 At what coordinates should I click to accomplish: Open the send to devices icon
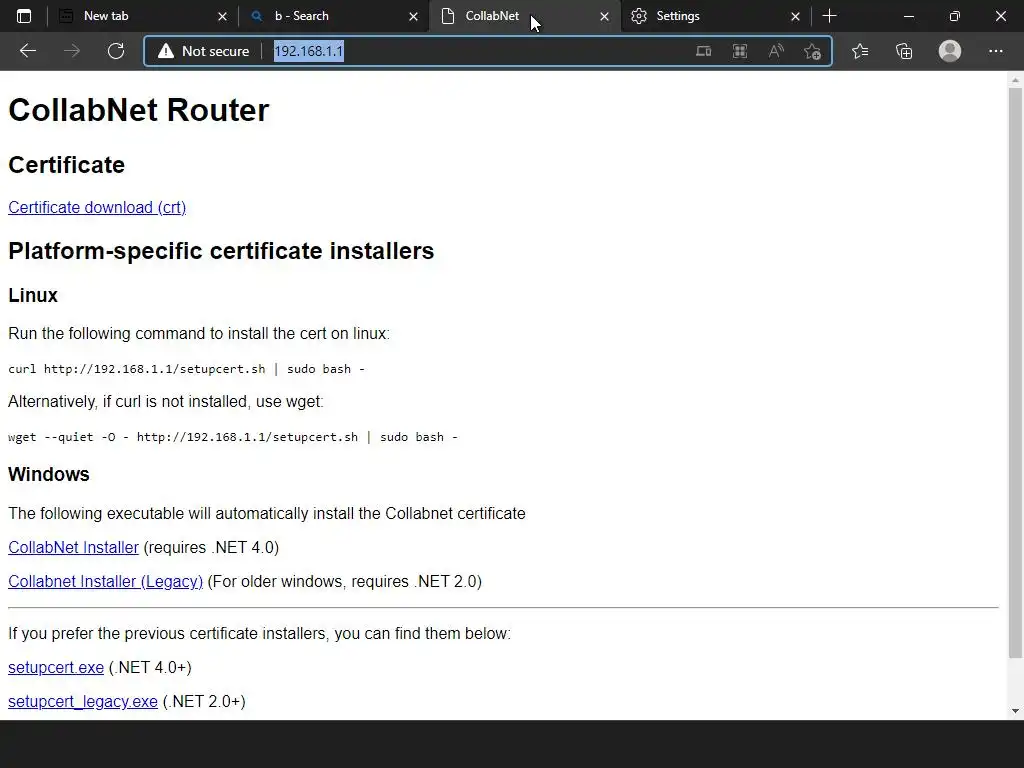pos(703,51)
